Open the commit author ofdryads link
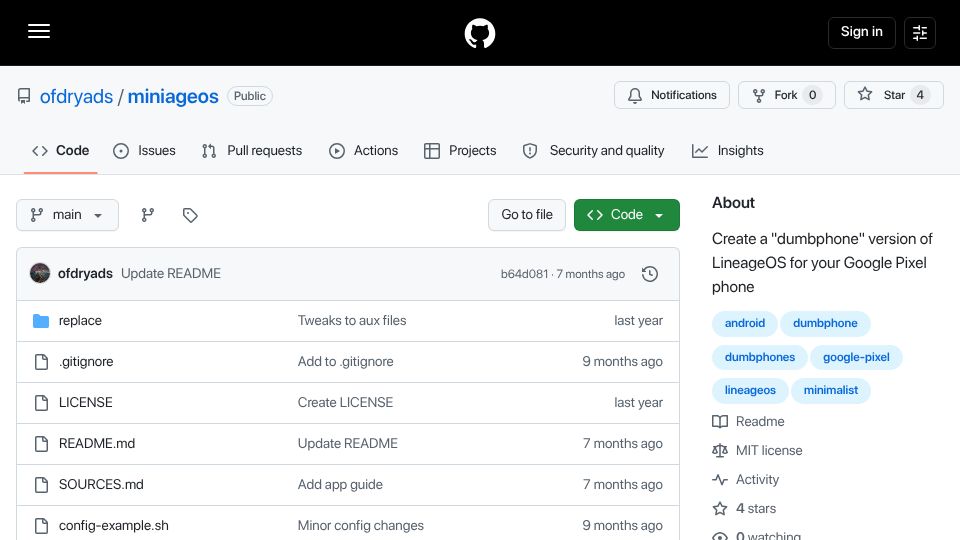This screenshot has height=540, width=960. [x=85, y=273]
